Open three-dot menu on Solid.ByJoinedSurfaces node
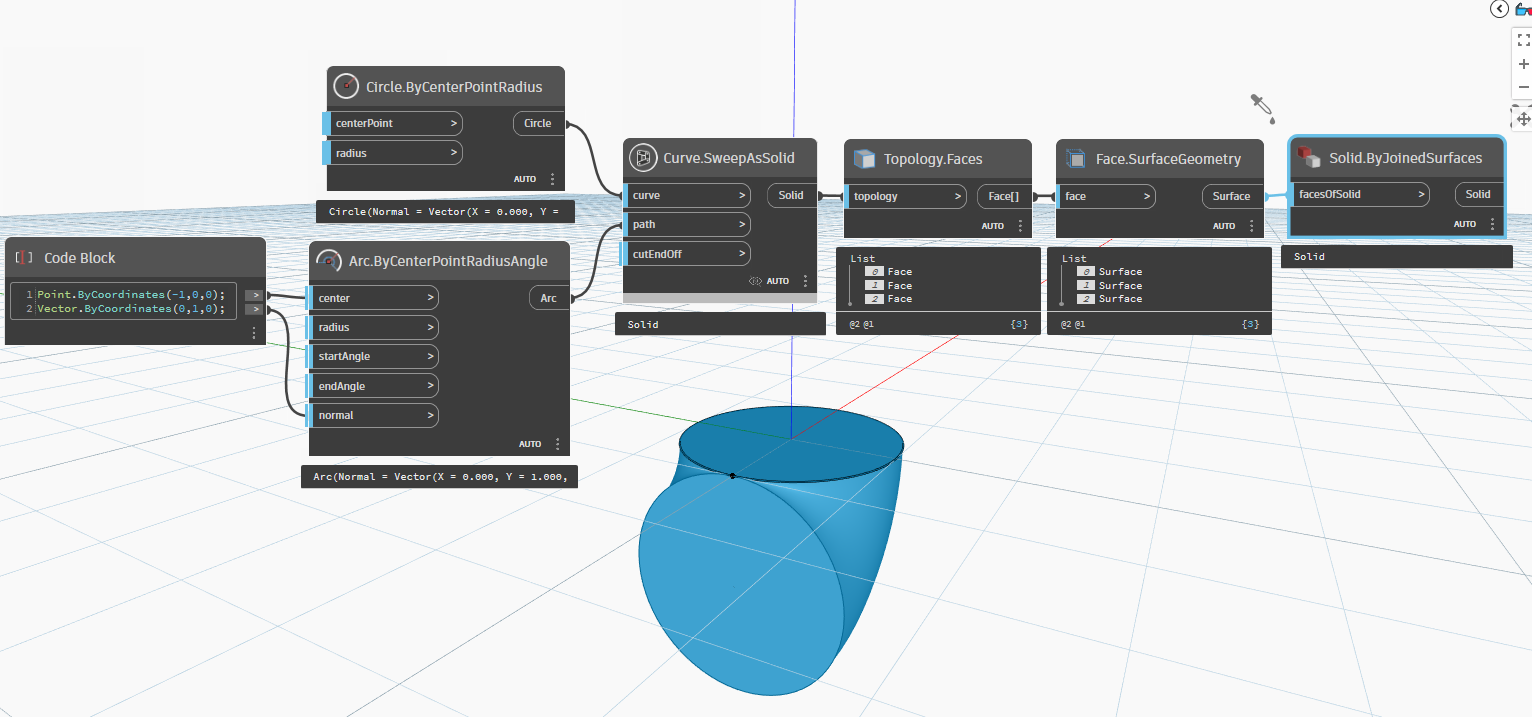This screenshot has height=717, width=1532. tap(1492, 224)
